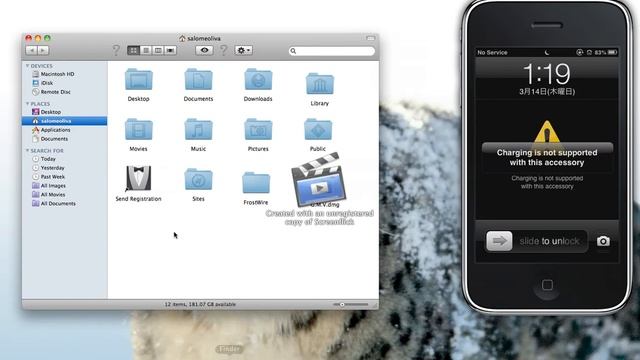Select Remote Disc in the sidebar
640x360 pixels.
tap(51, 92)
